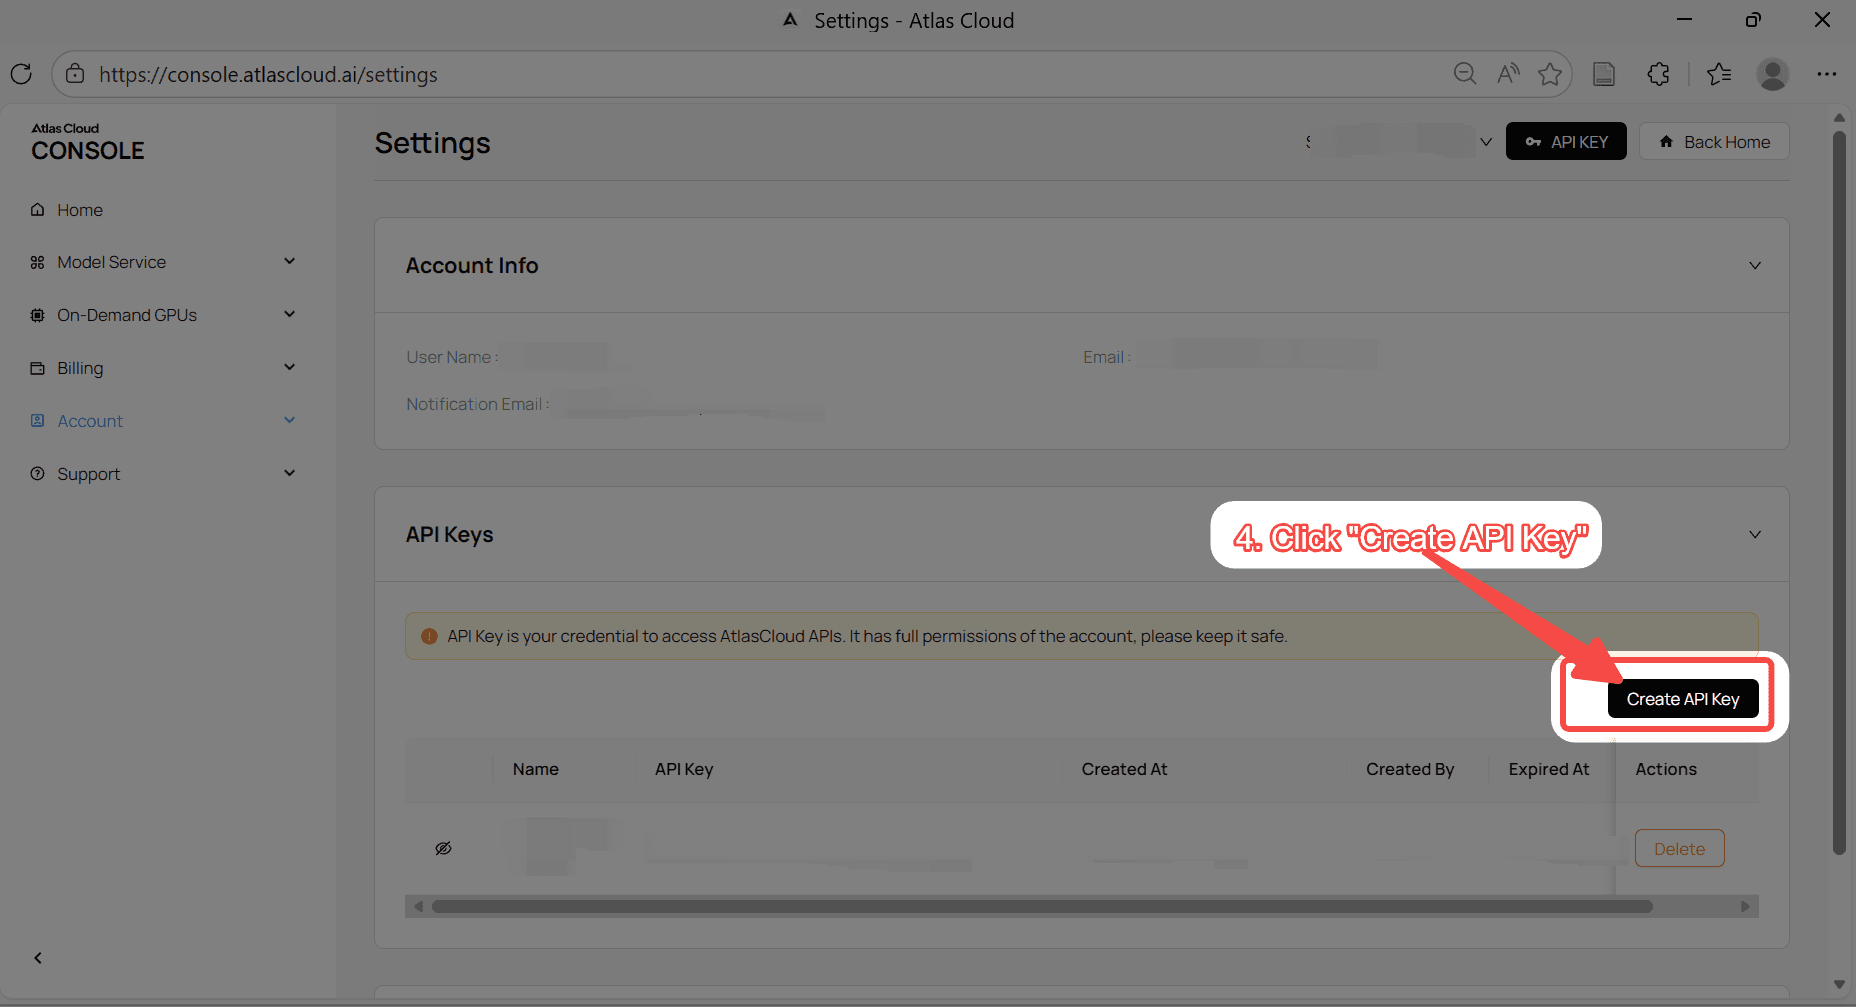This screenshot has height=1007, width=1856.
Task: Delete the existing API key
Action: tap(1679, 849)
